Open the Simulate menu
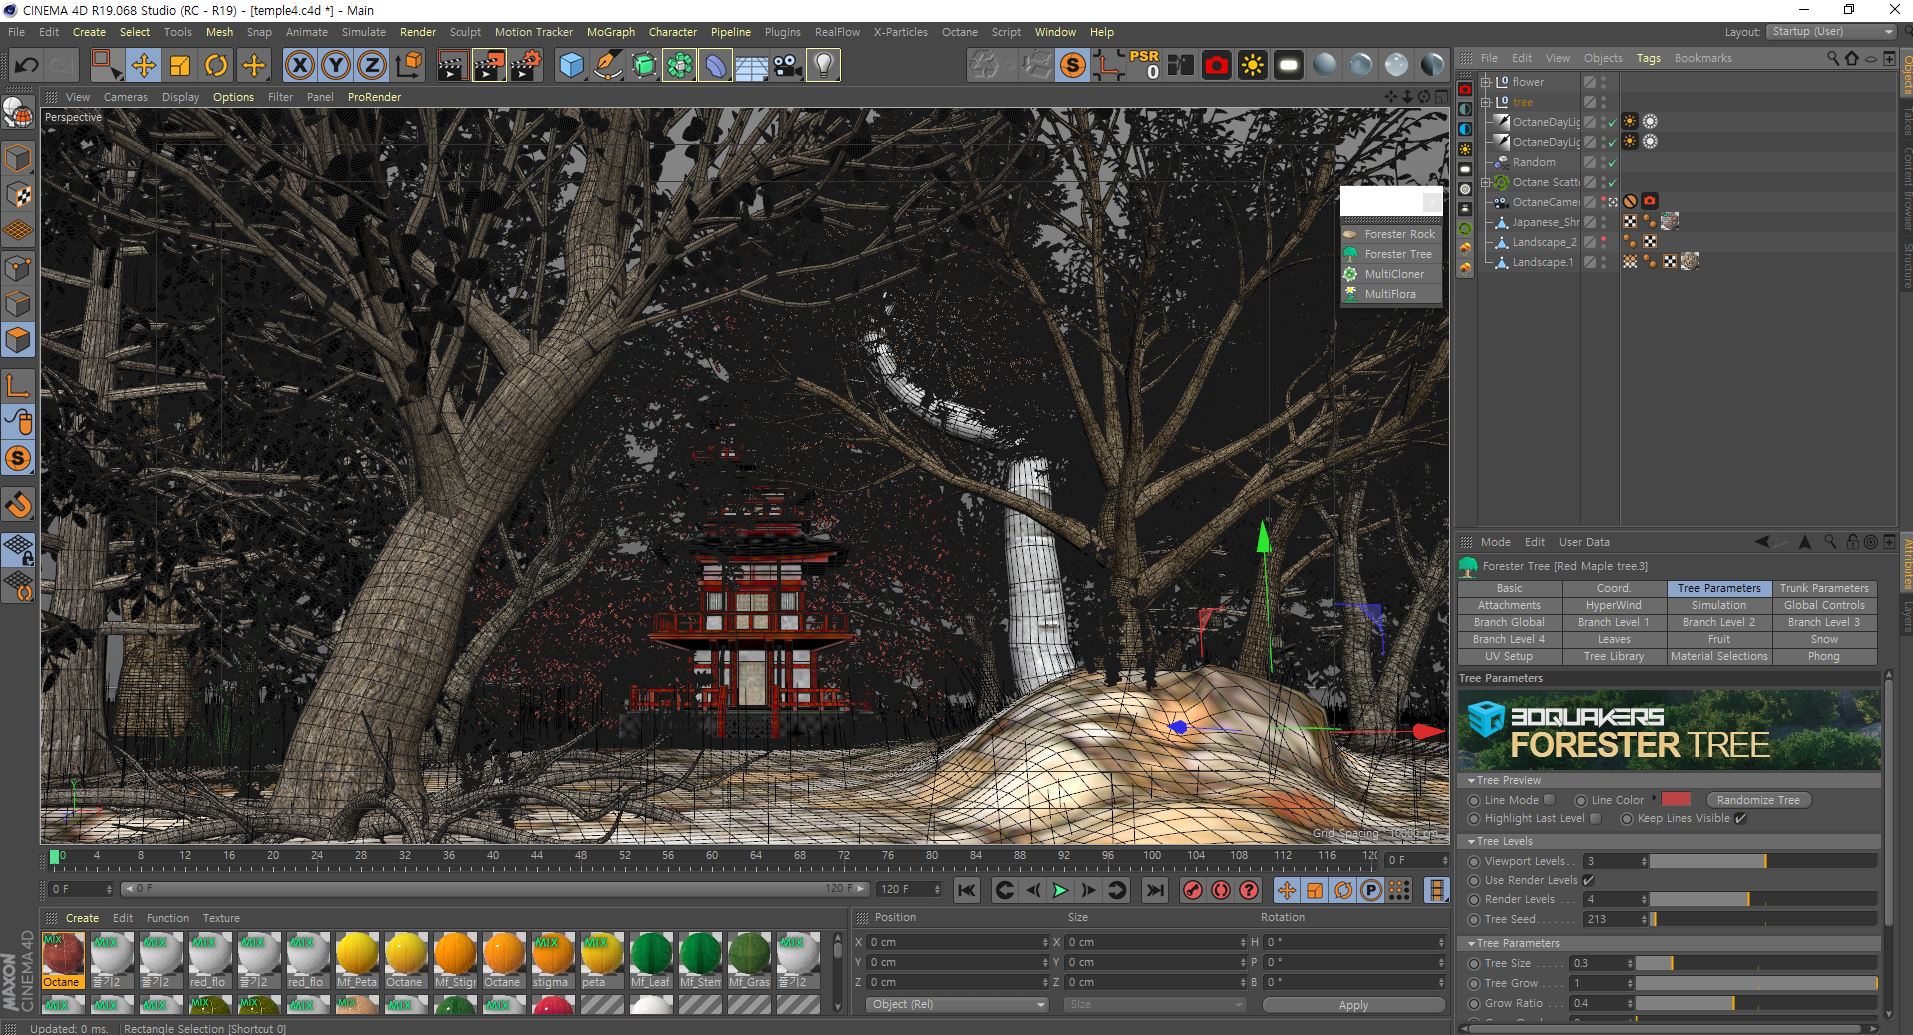The image size is (1913, 1035). pos(363,32)
